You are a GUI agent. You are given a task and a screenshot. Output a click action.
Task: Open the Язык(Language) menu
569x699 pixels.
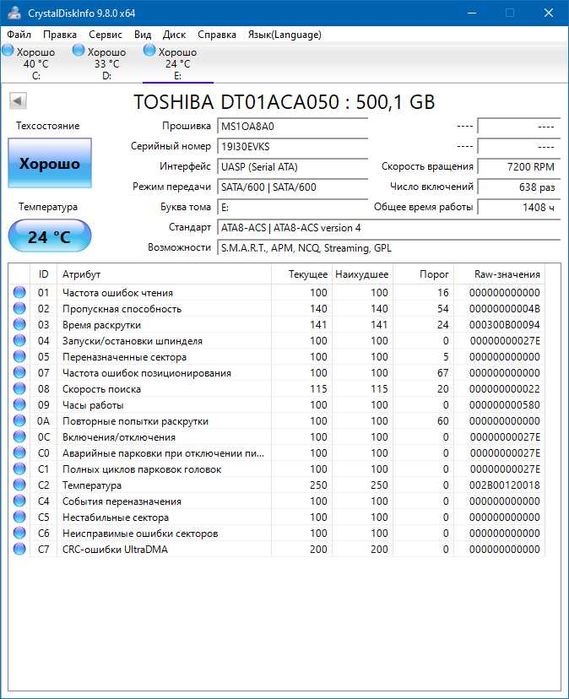(x=284, y=34)
